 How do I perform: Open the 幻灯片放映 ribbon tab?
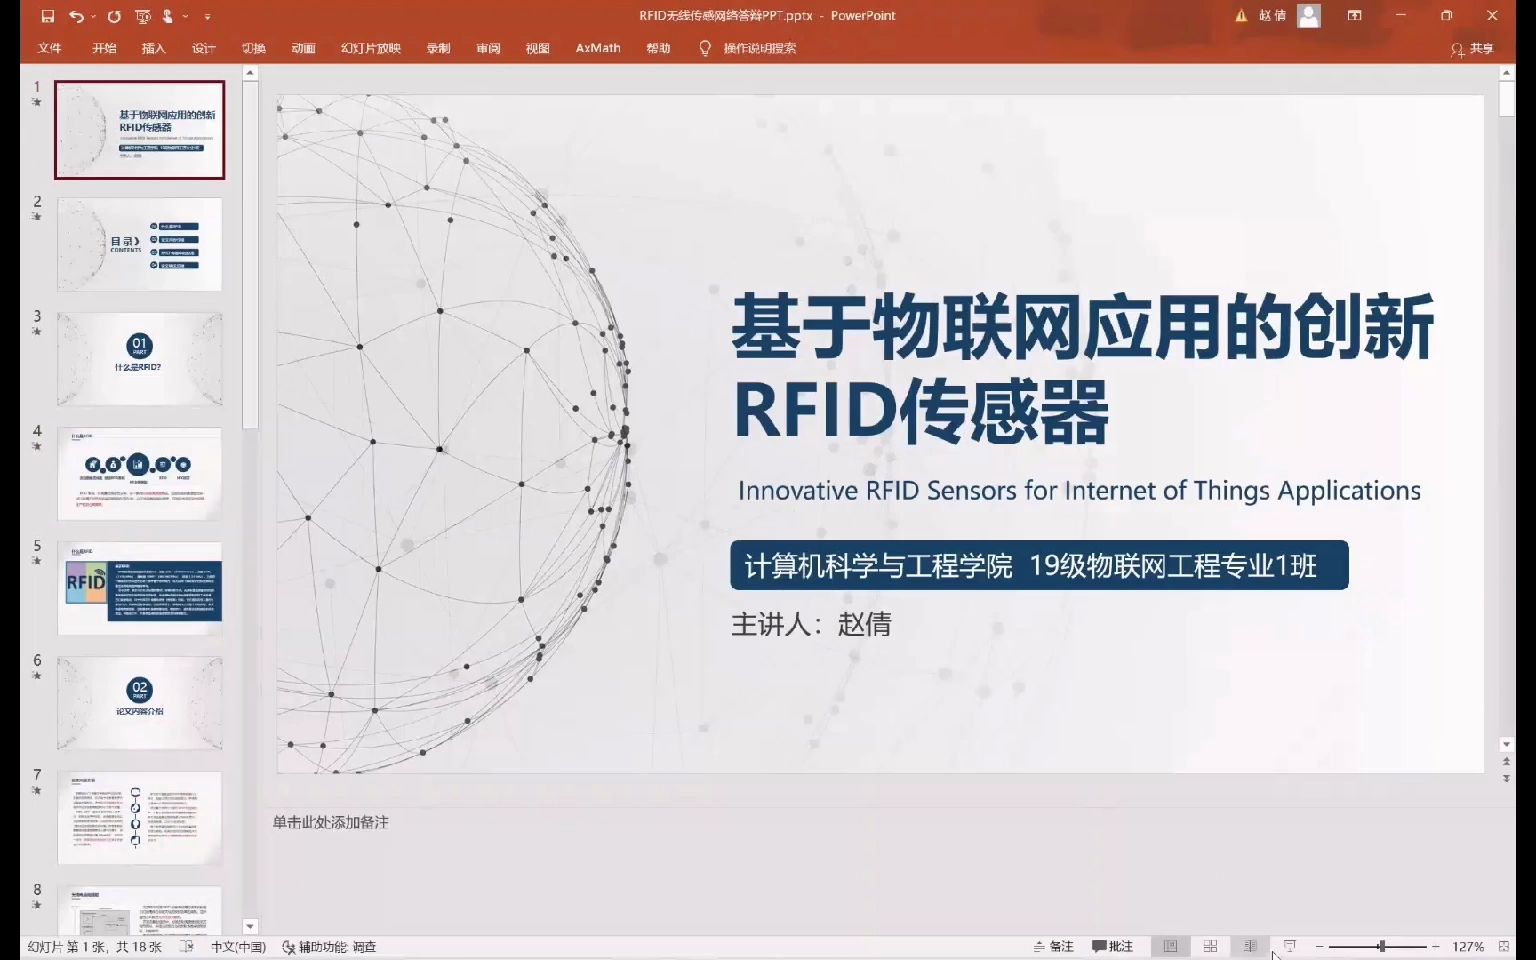coord(370,48)
